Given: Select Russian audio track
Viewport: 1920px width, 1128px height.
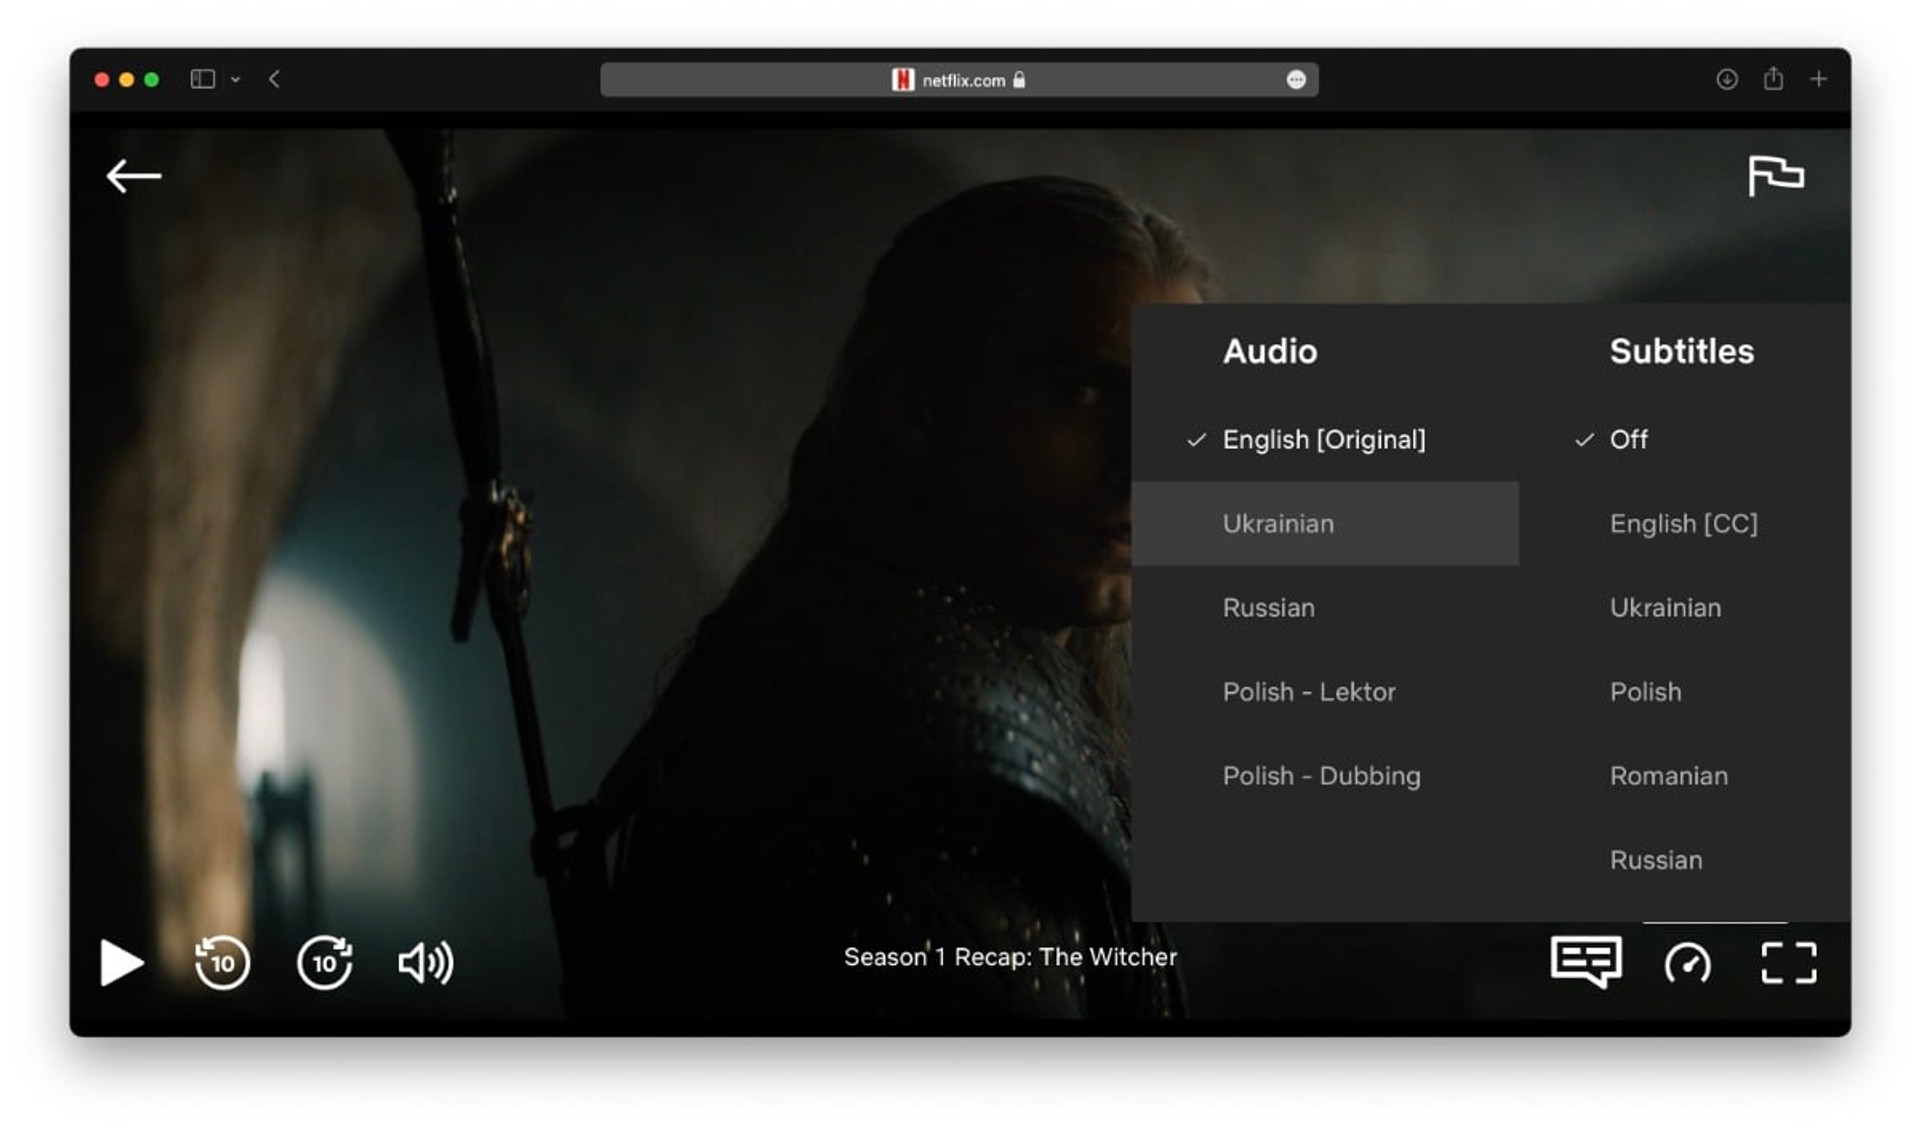Looking at the screenshot, I should pos(1325,607).
